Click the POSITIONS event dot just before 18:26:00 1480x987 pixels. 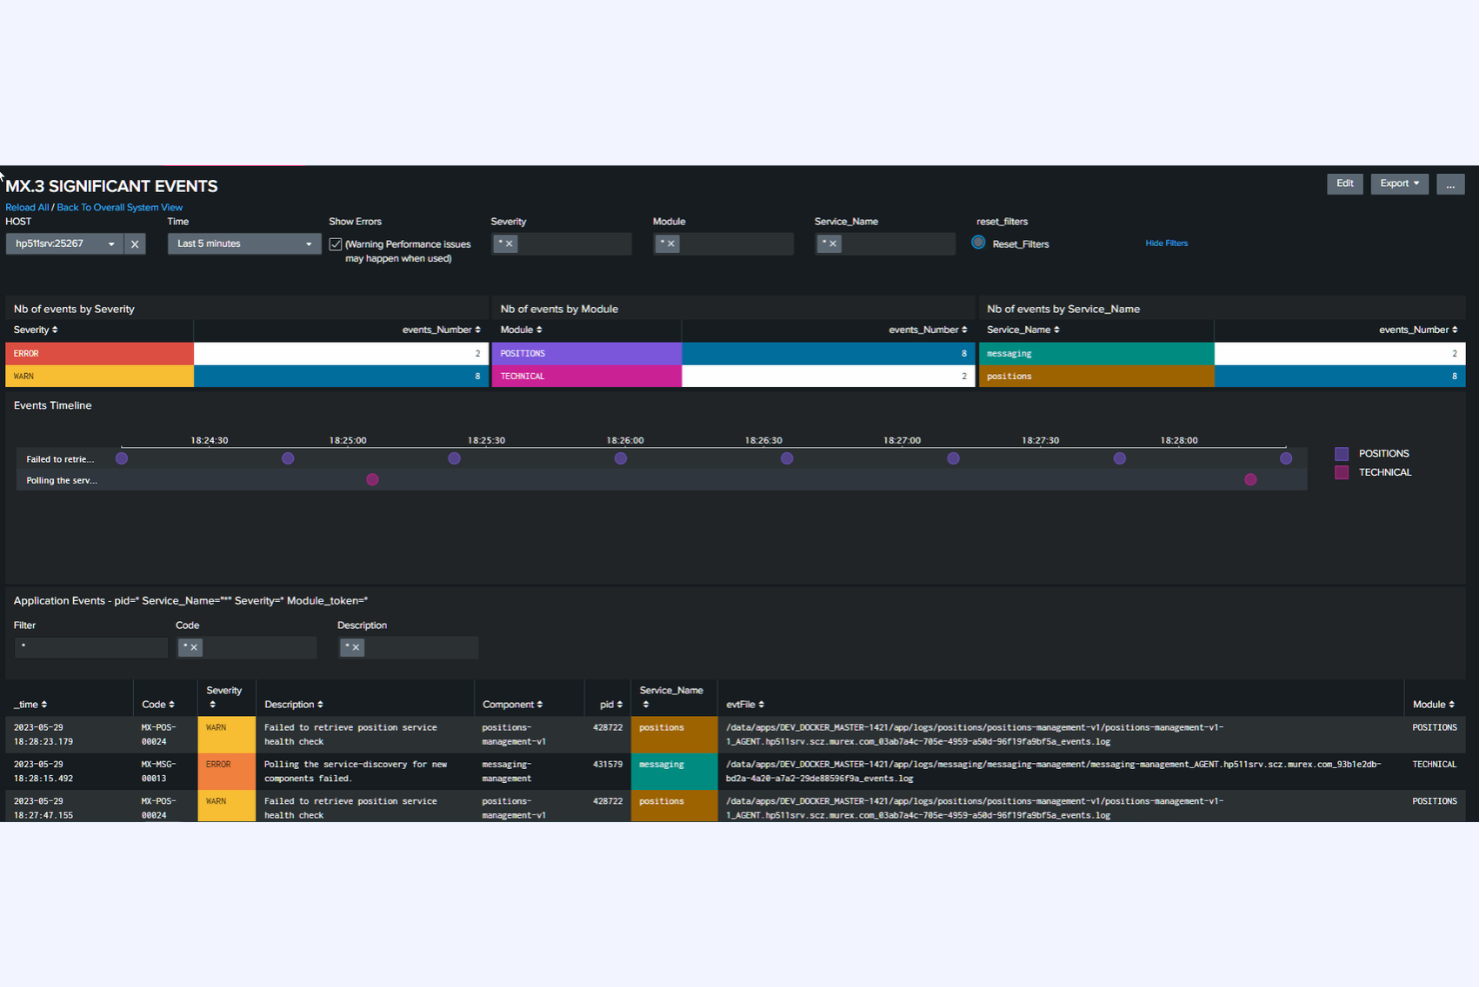[621, 459]
